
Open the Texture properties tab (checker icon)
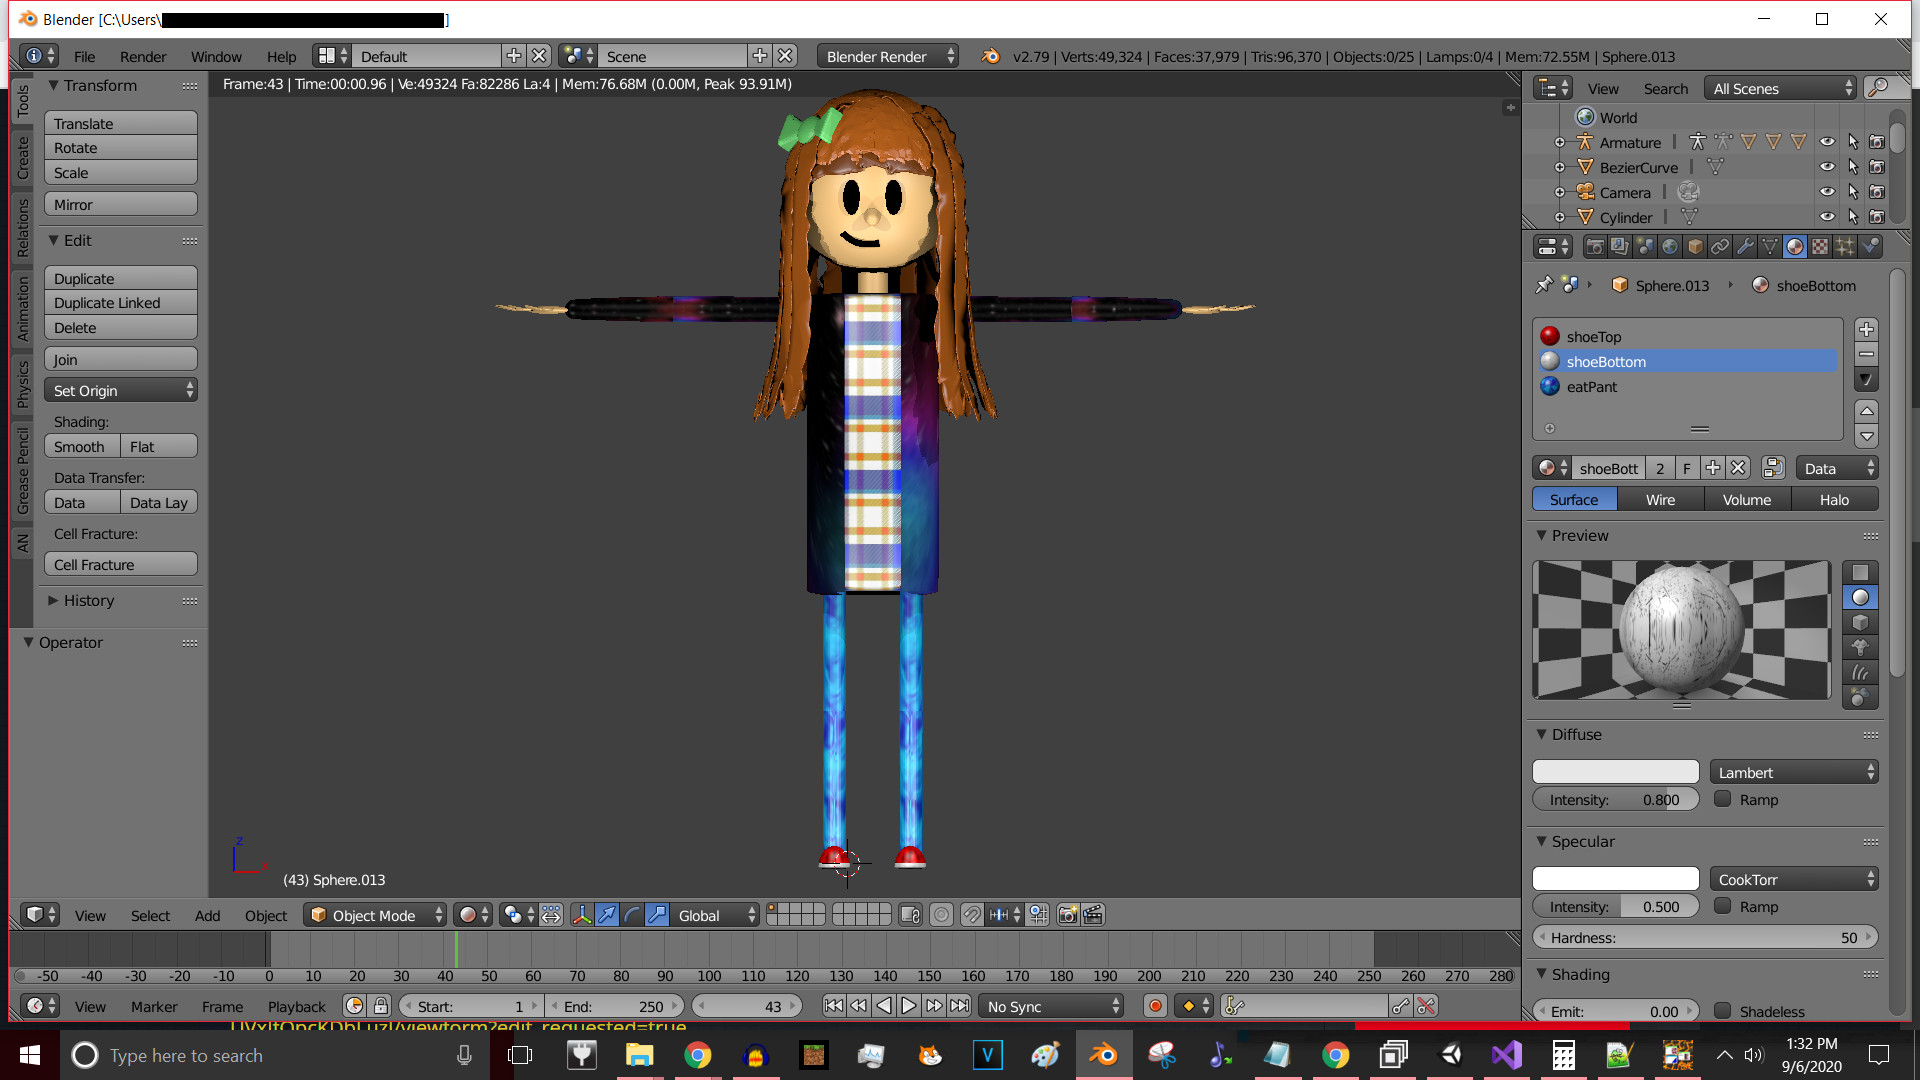pyautogui.click(x=1820, y=247)
